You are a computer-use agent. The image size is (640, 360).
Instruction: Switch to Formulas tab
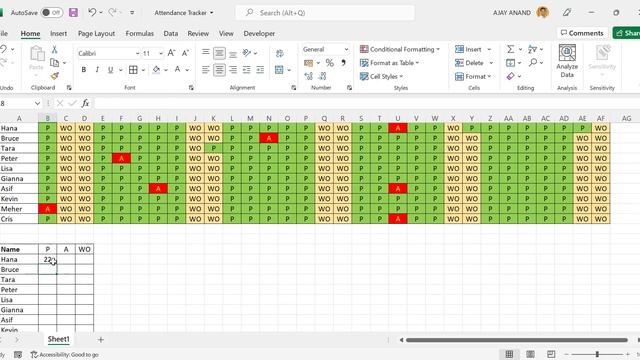click(140, 33)
